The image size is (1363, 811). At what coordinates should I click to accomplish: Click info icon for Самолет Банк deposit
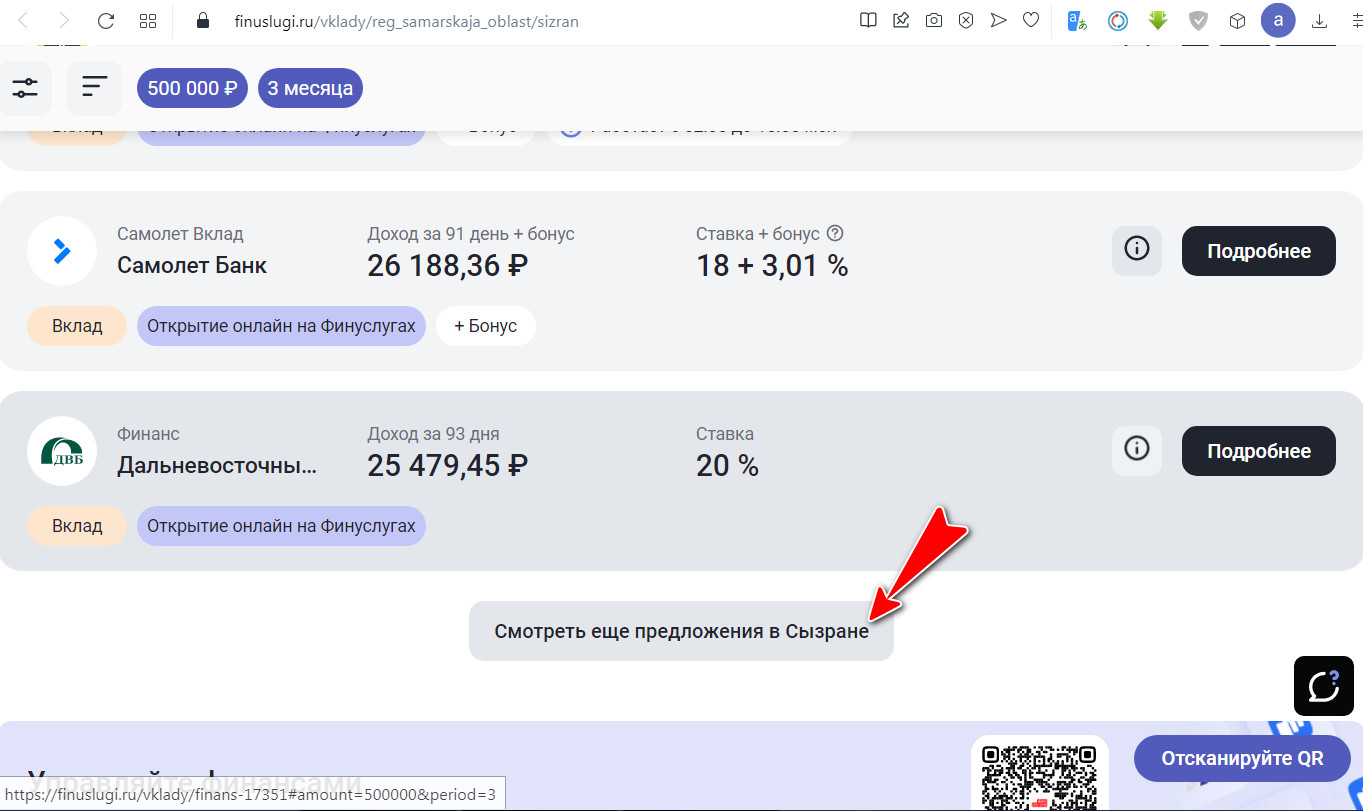(x=1137, y=250)
